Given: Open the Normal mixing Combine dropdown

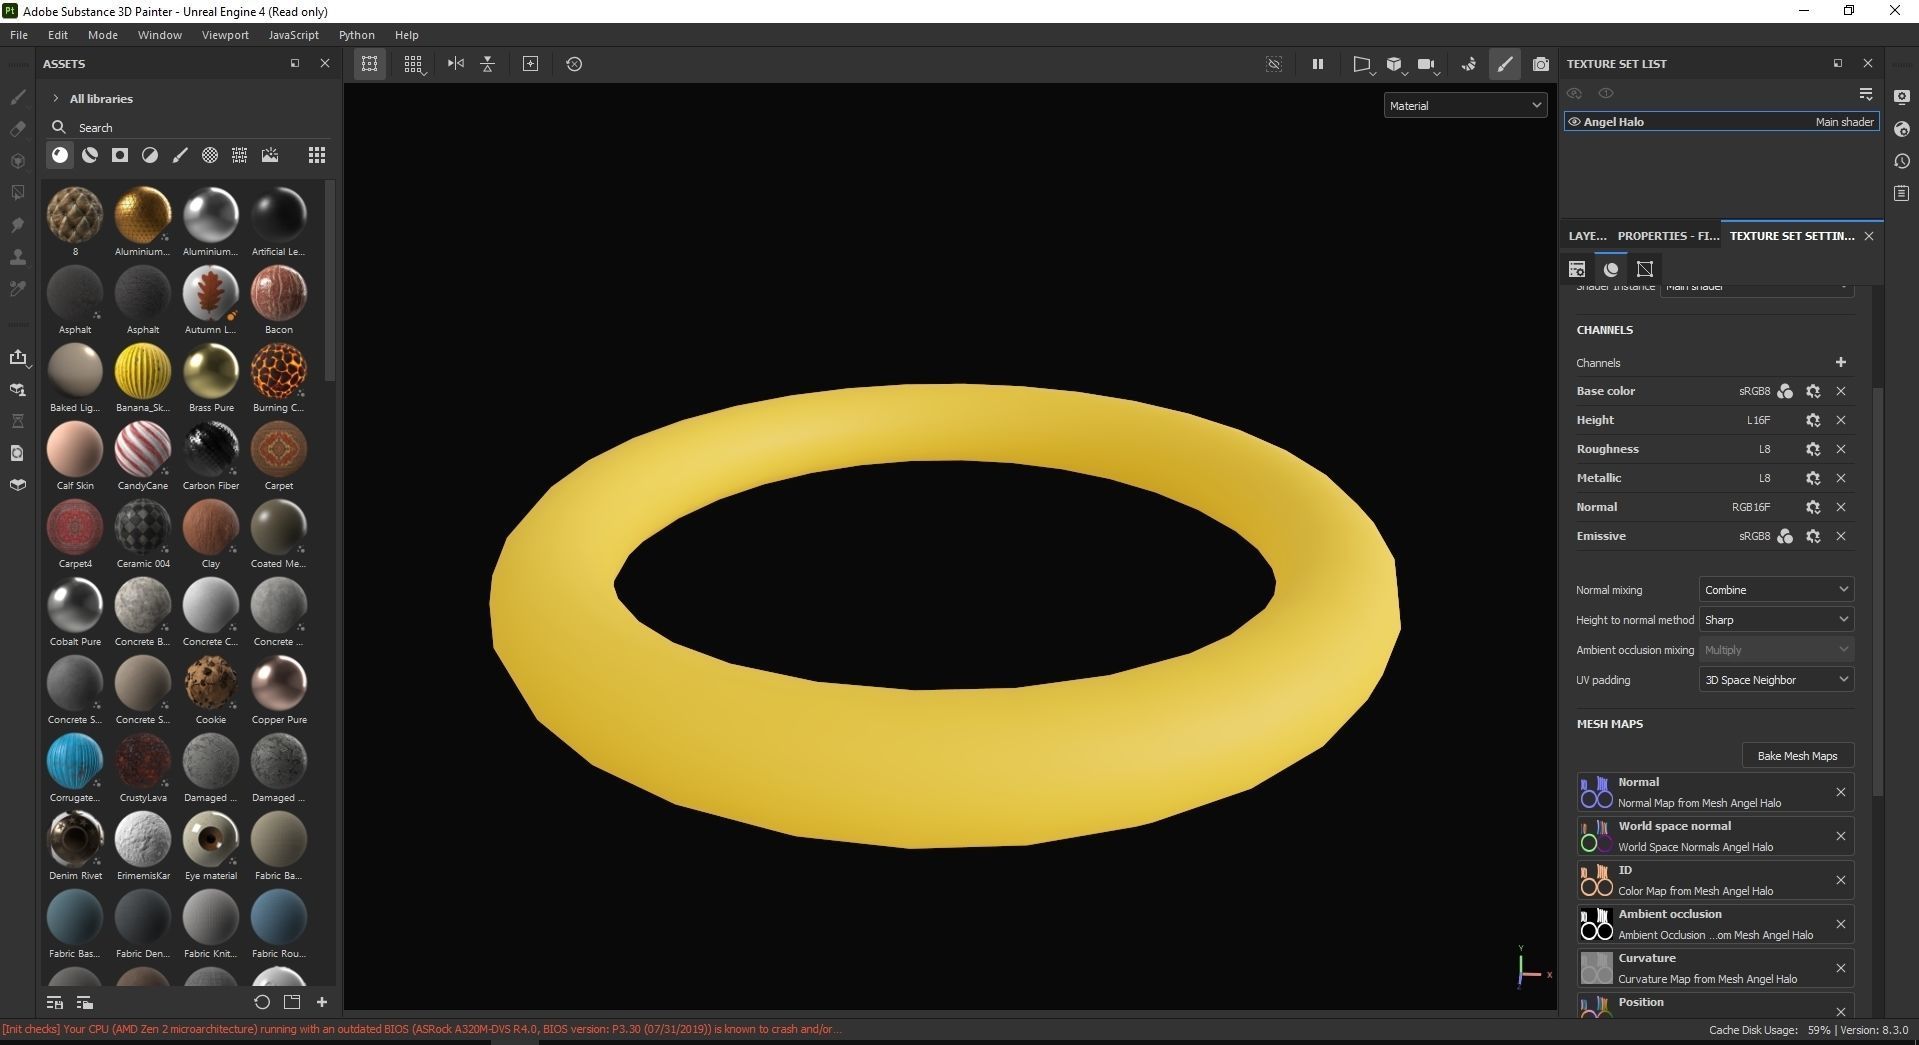Looking at the screenshot, I should [1776, 590].
